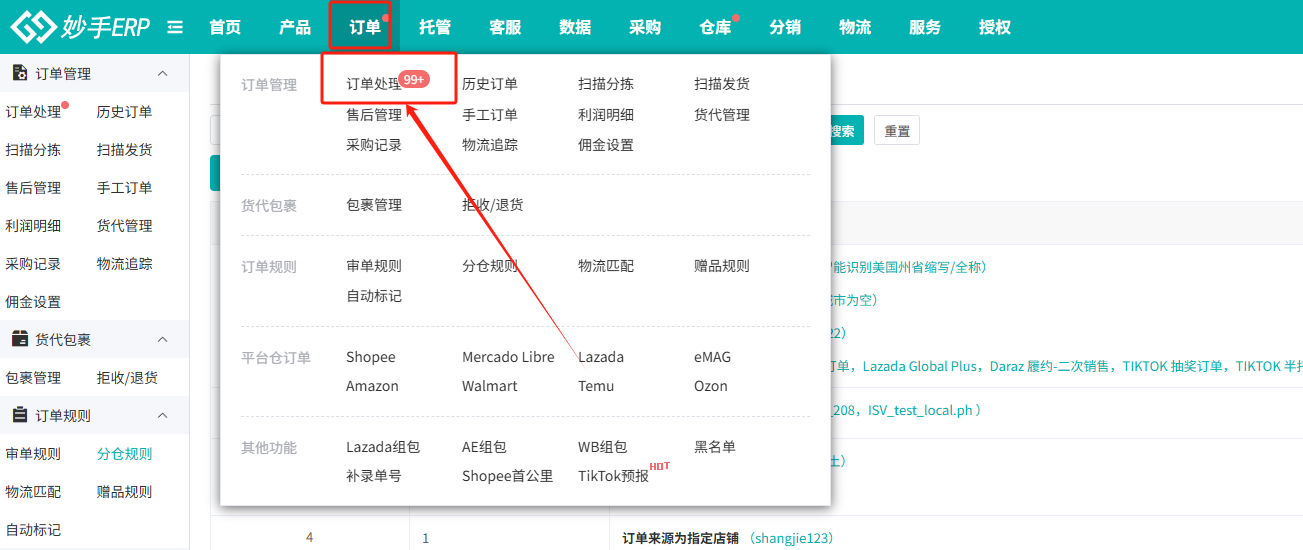
Task: Choose 订单处理 in the dropdown menu
Action: pos(374,84)
